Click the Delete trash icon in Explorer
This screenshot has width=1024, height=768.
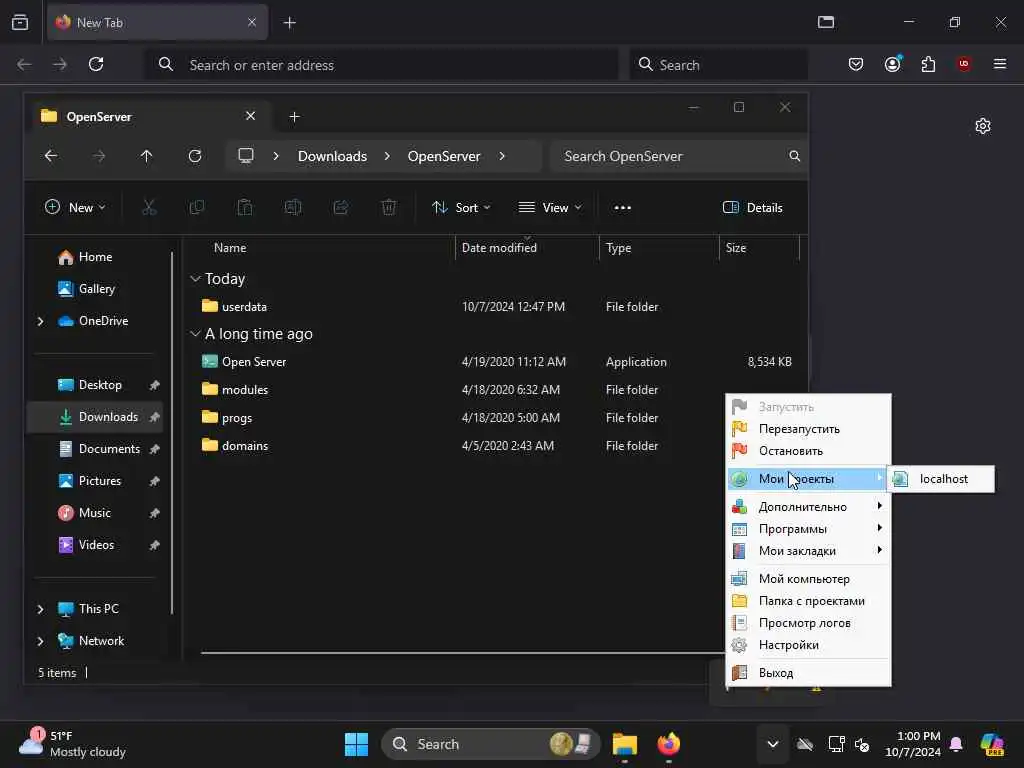[x=389, y=208]
